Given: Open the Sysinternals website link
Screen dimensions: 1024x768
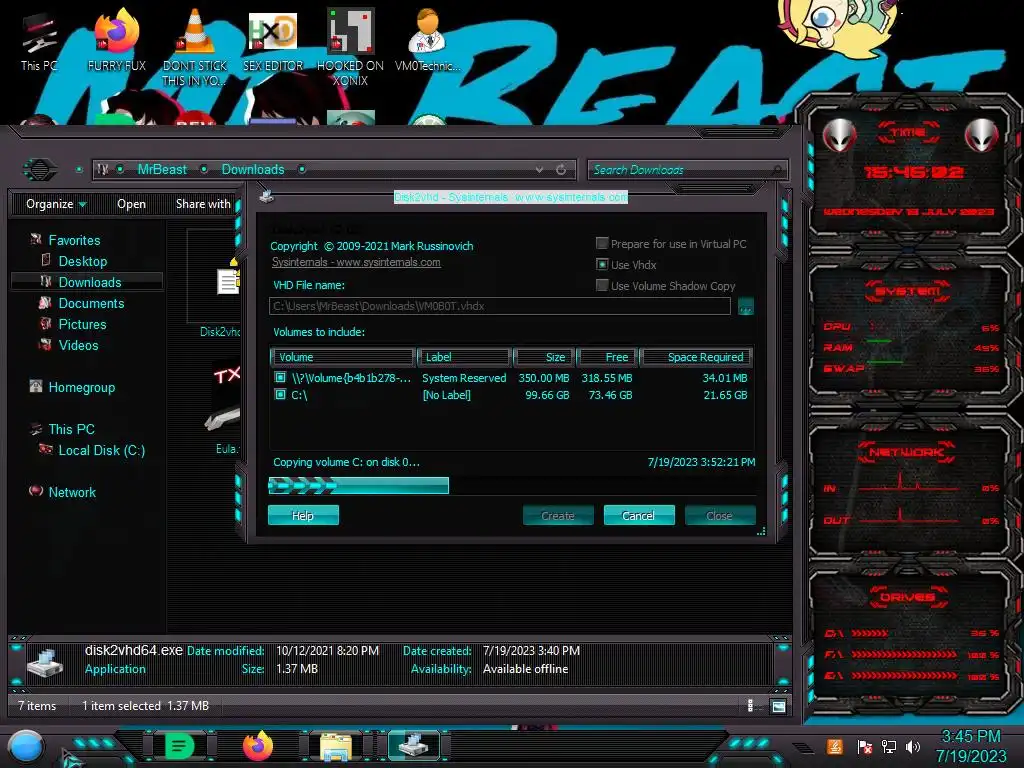Looking at the screenshot, I should 356,262.
